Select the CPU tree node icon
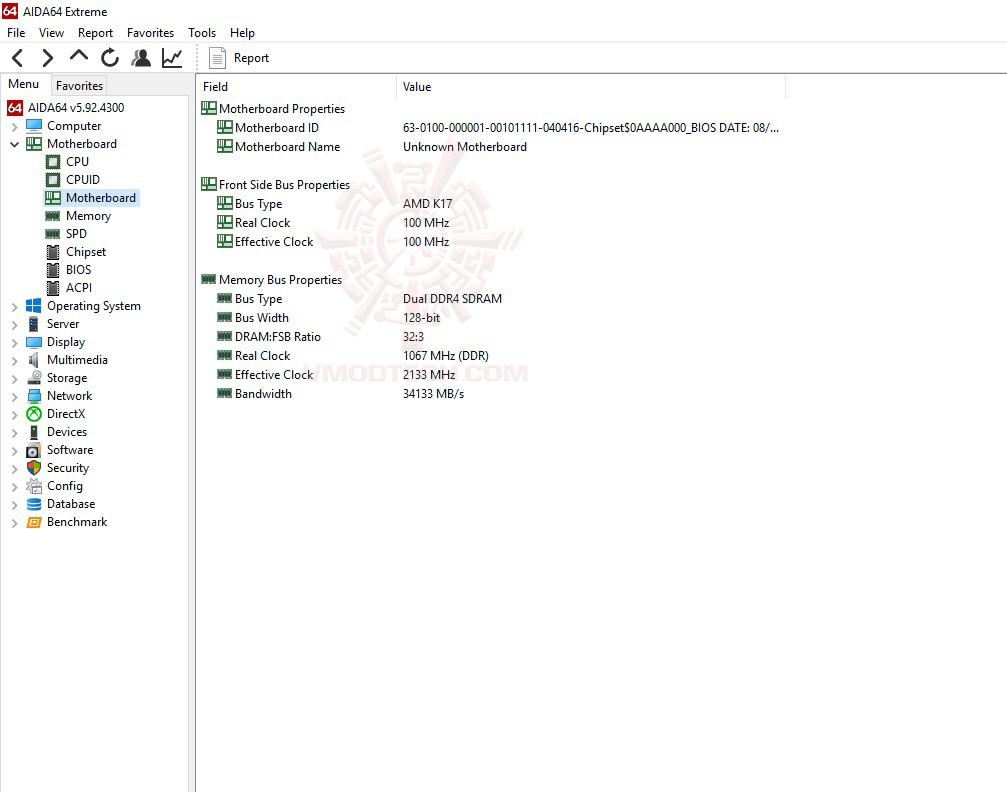Screen dimensions: 1007x792 (53, 162)
